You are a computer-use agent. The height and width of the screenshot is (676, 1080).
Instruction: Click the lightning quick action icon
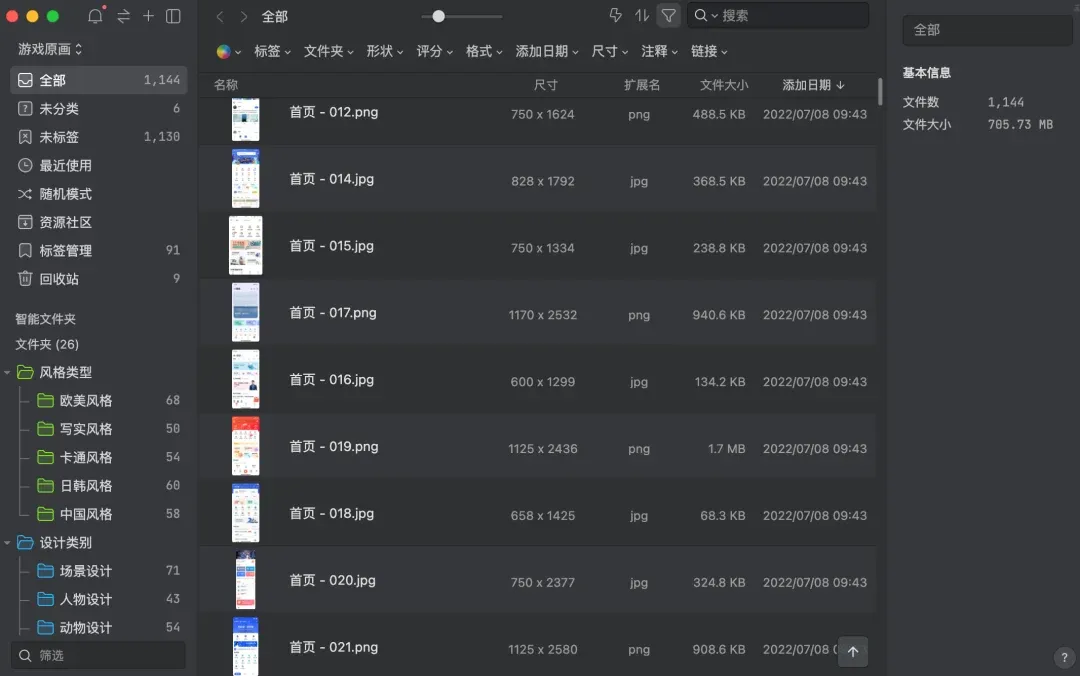click(x=615, y=15)
